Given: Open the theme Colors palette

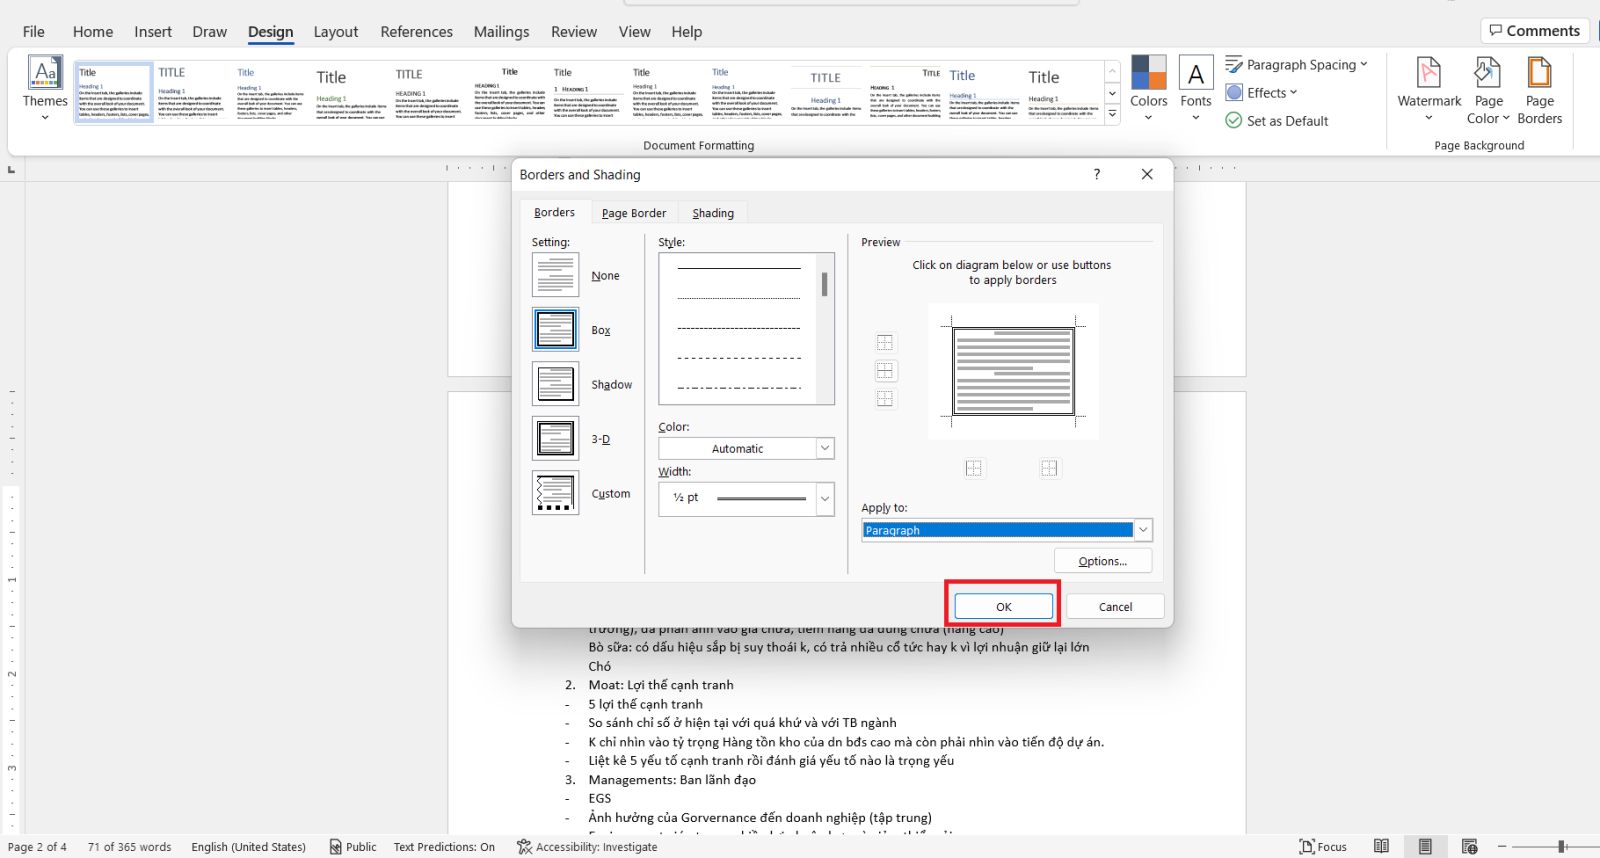Looking at the screenshot, I should [x=1149, y=90].
